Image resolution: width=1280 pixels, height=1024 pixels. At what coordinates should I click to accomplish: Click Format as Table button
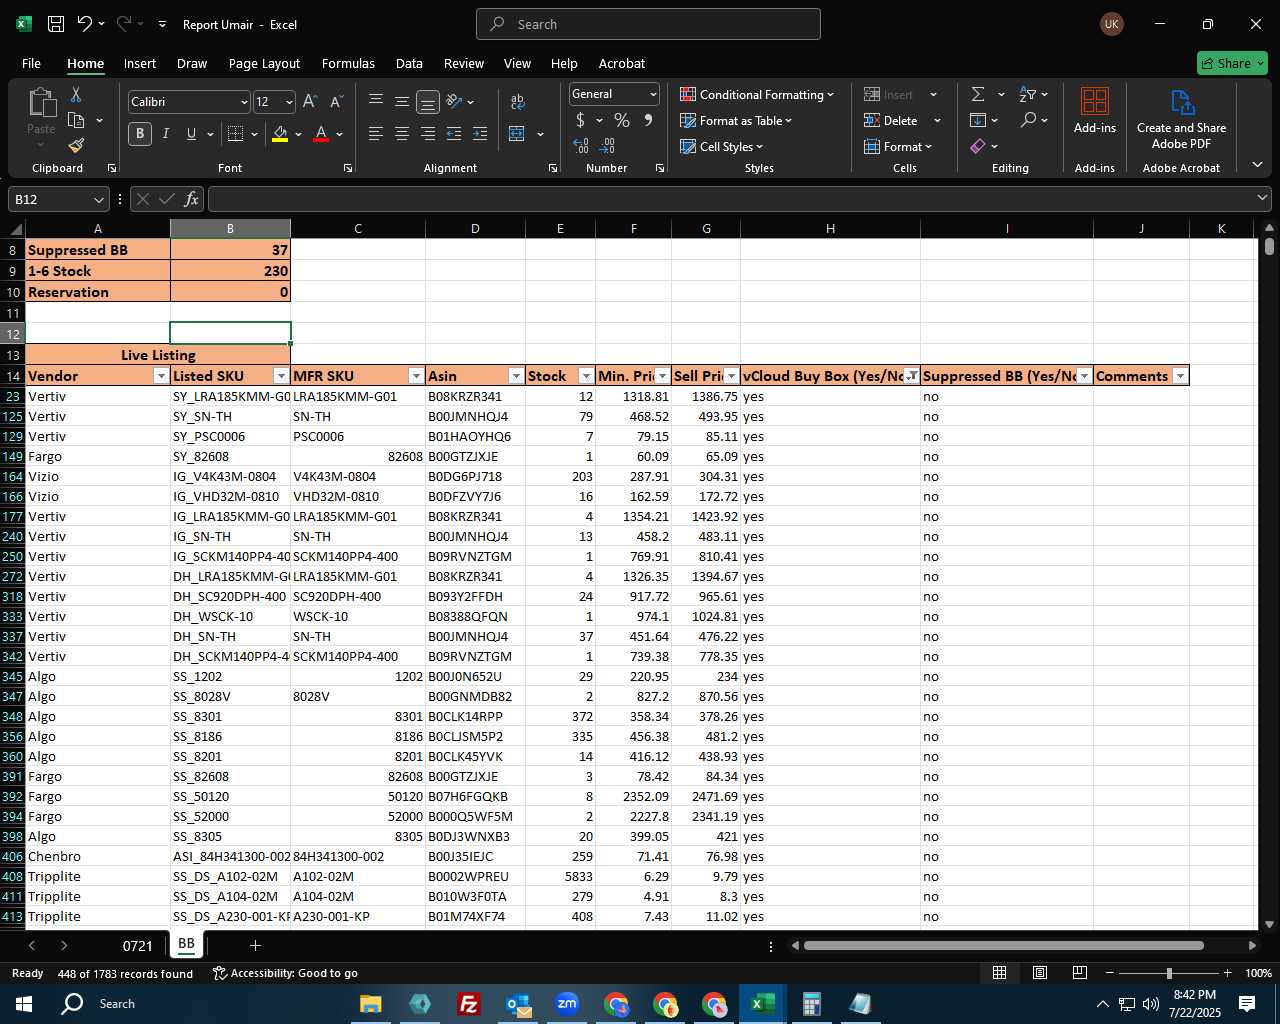point(737,120)
